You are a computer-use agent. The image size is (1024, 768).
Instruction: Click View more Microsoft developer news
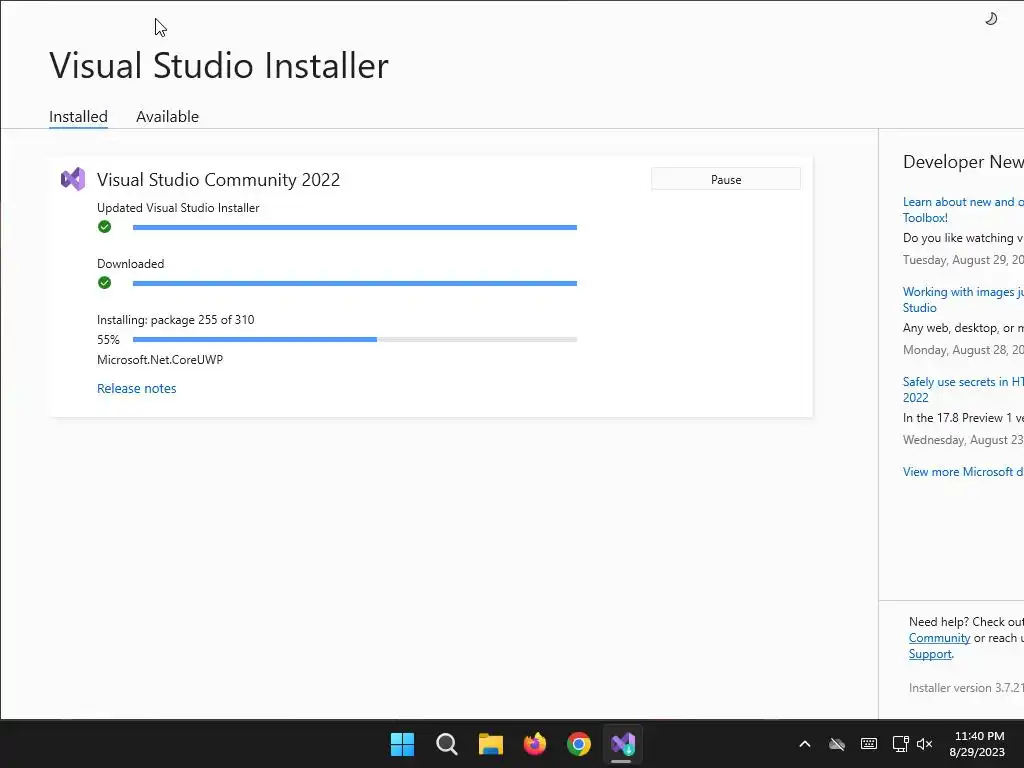(963, 472)
